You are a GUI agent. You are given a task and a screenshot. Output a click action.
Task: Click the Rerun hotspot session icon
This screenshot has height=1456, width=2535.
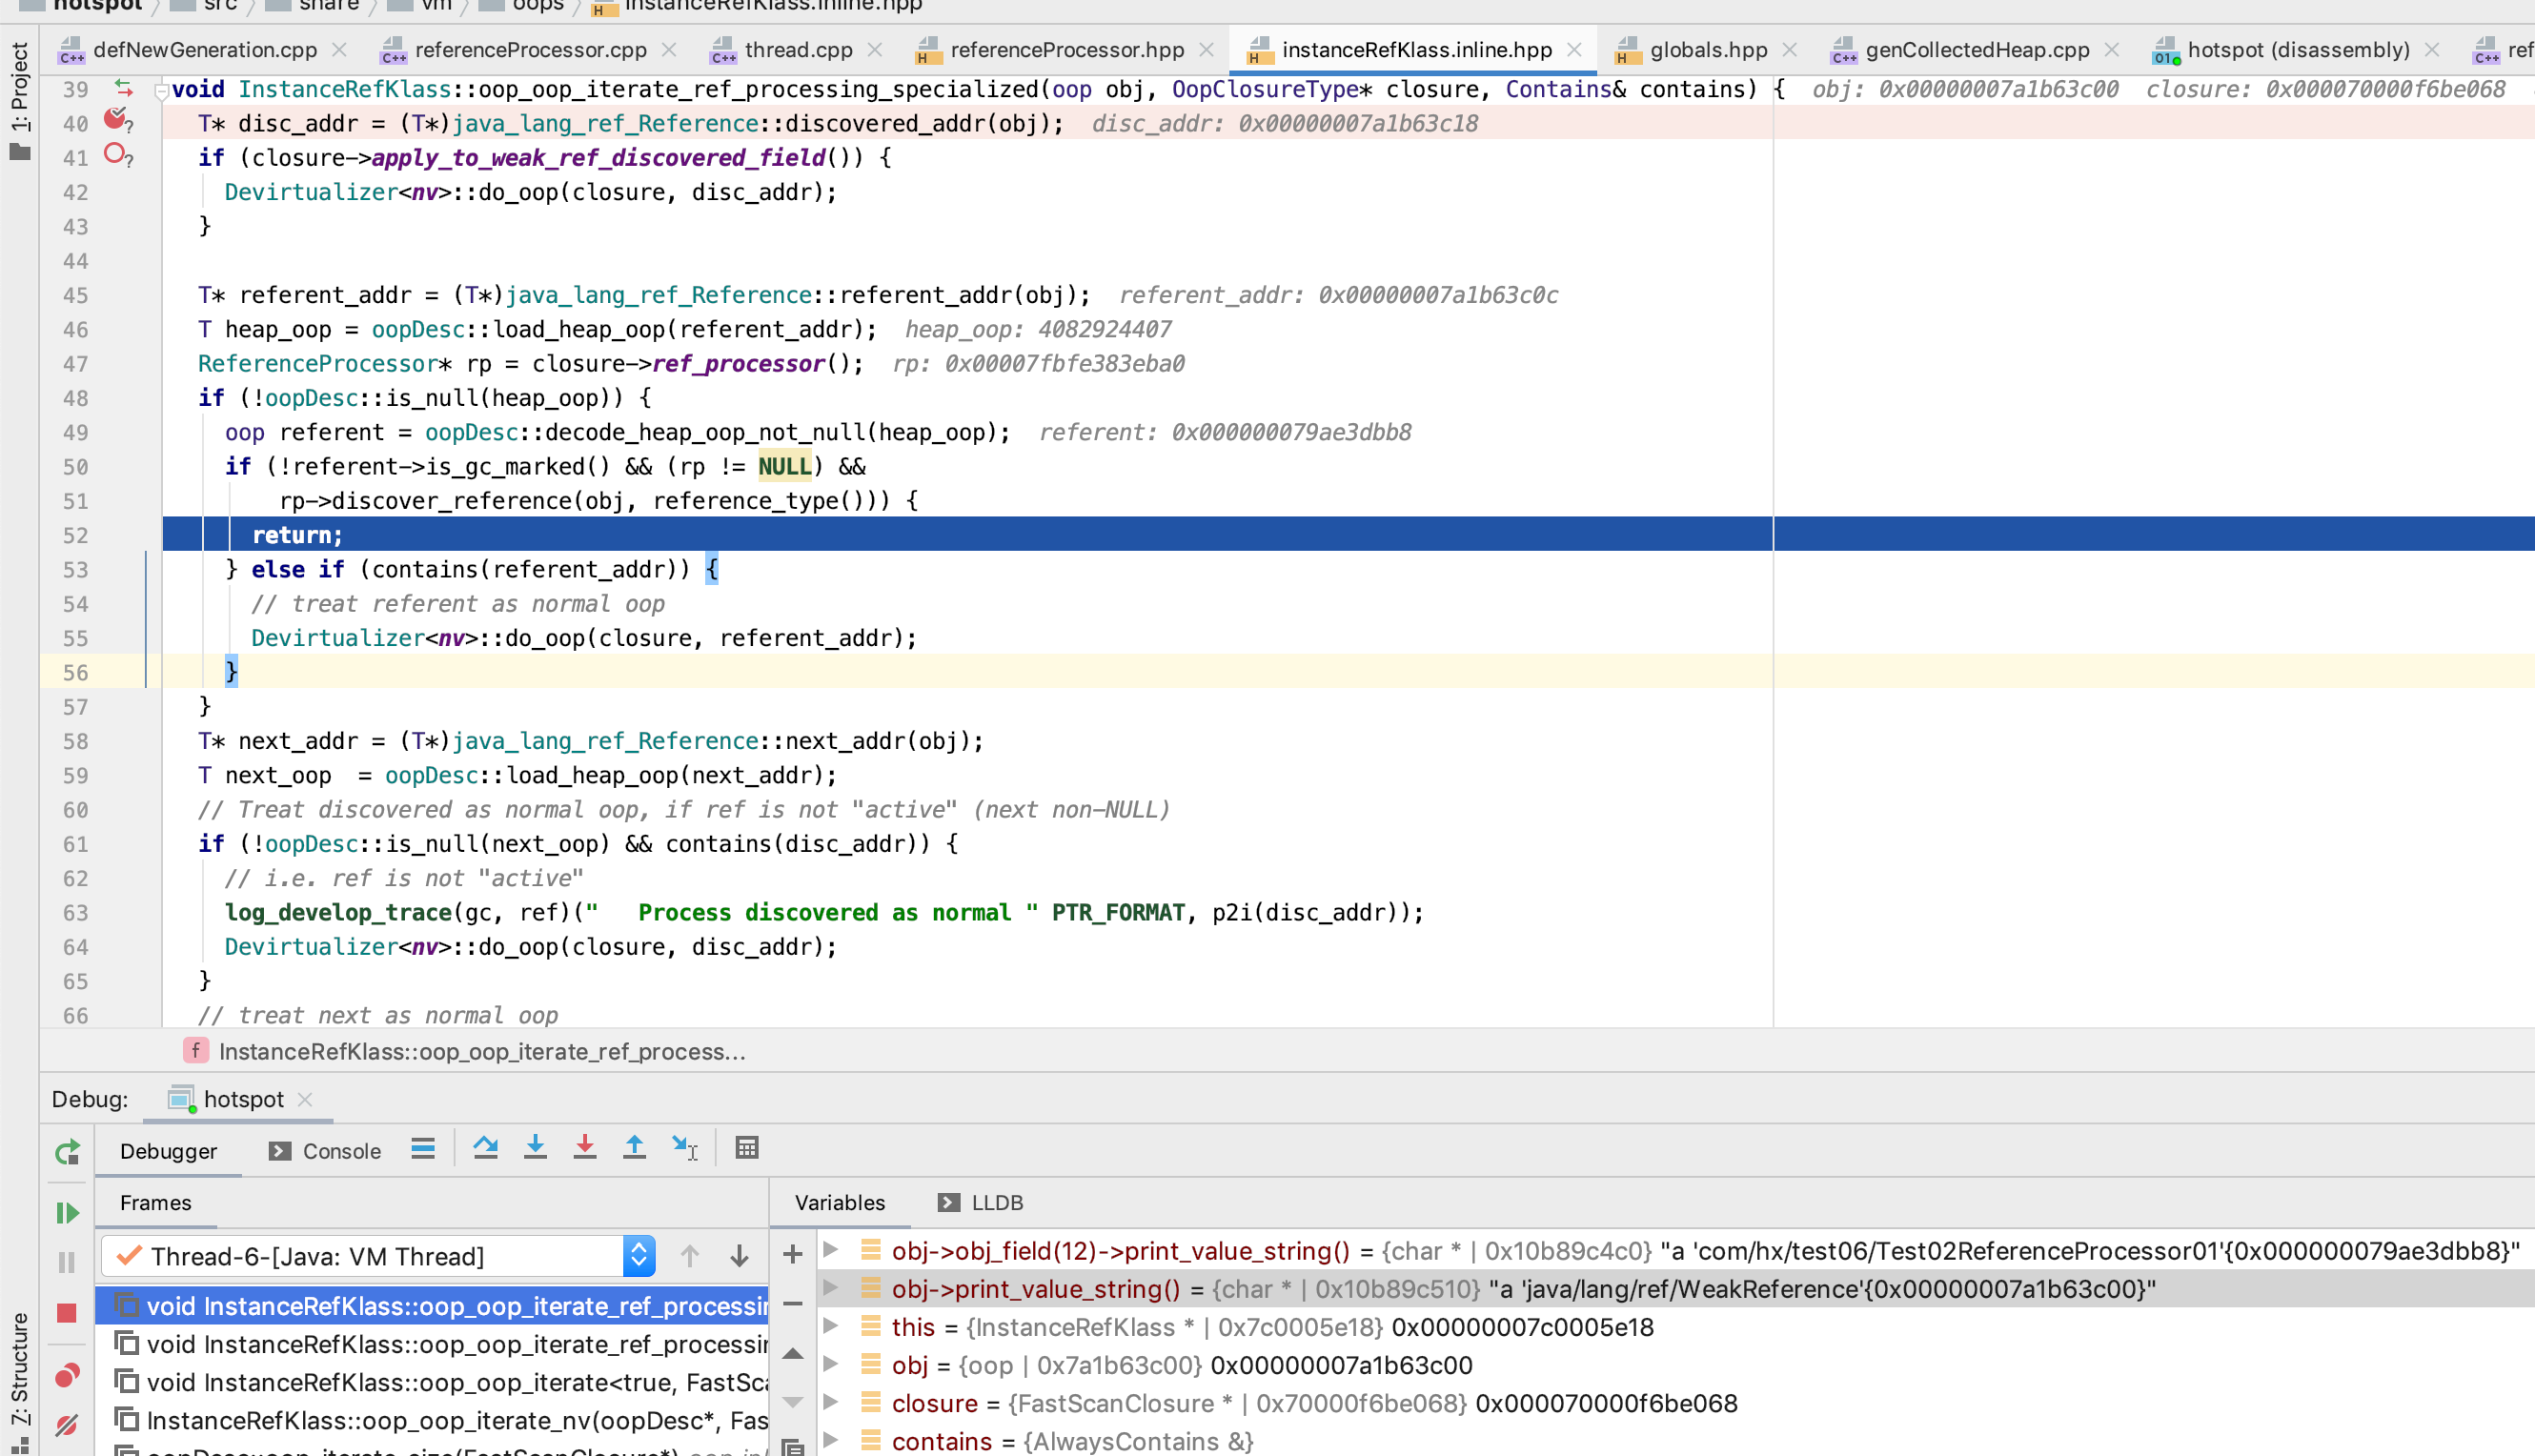[66, 1151]
